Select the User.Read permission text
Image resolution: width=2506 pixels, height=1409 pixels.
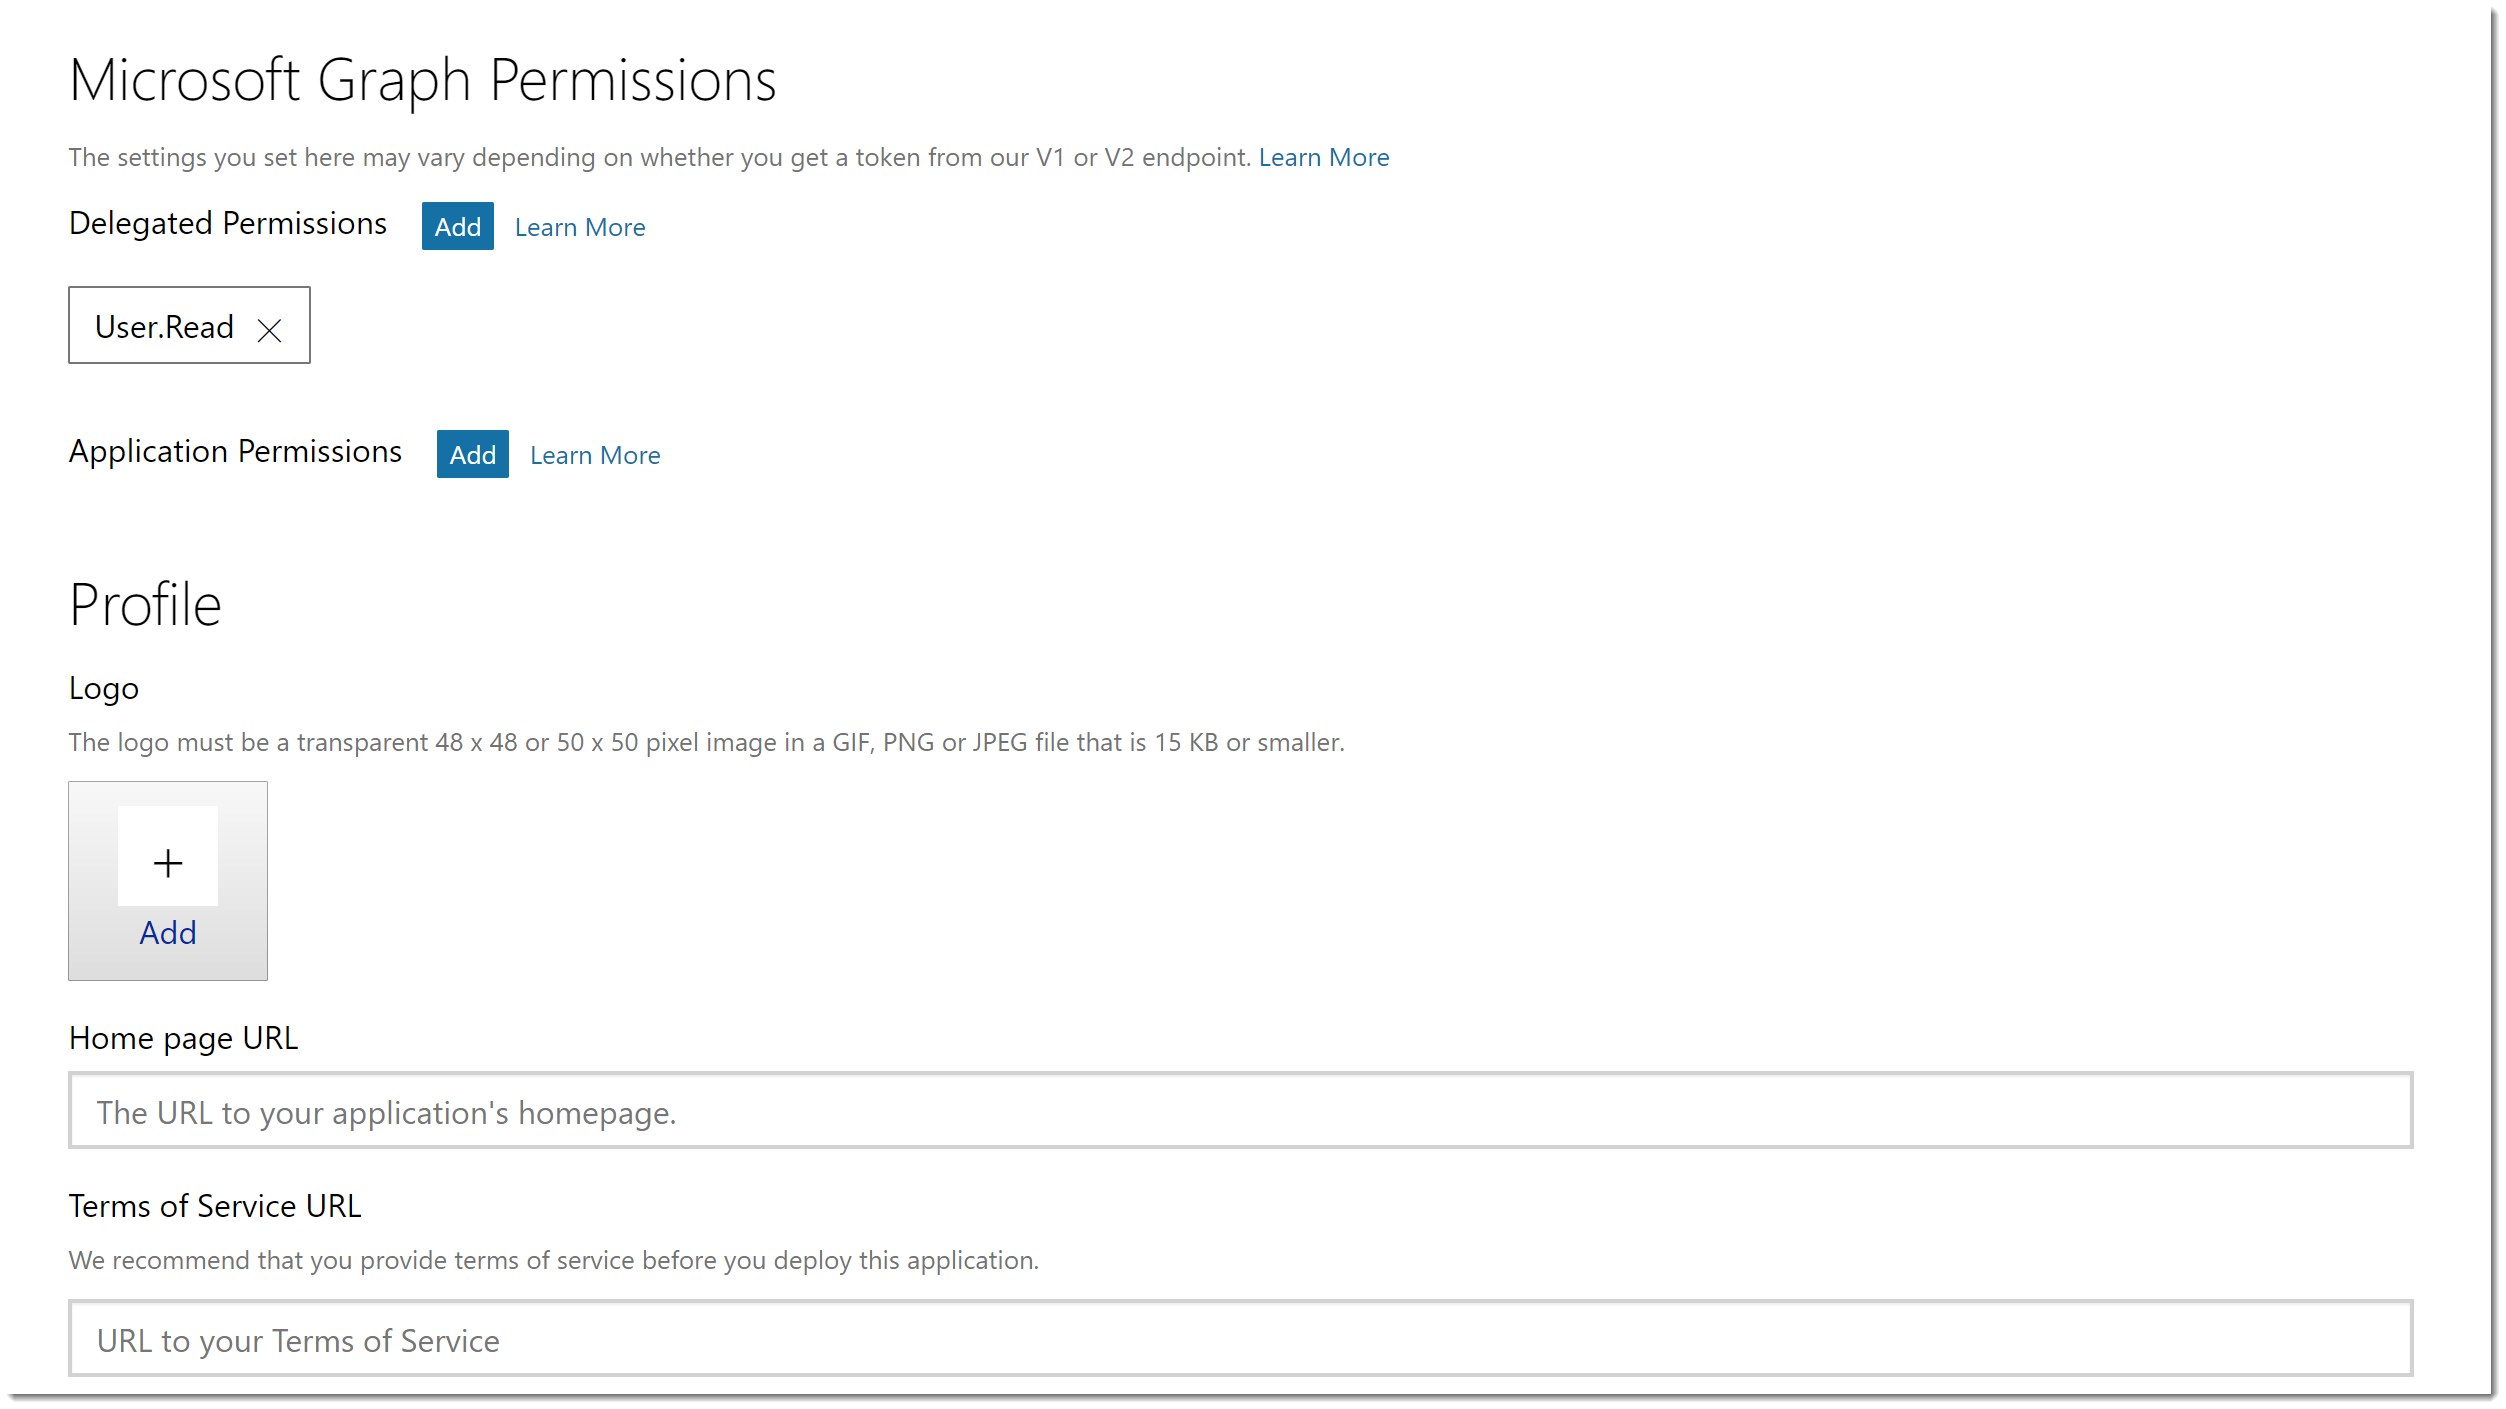click(x=164, y=327)
